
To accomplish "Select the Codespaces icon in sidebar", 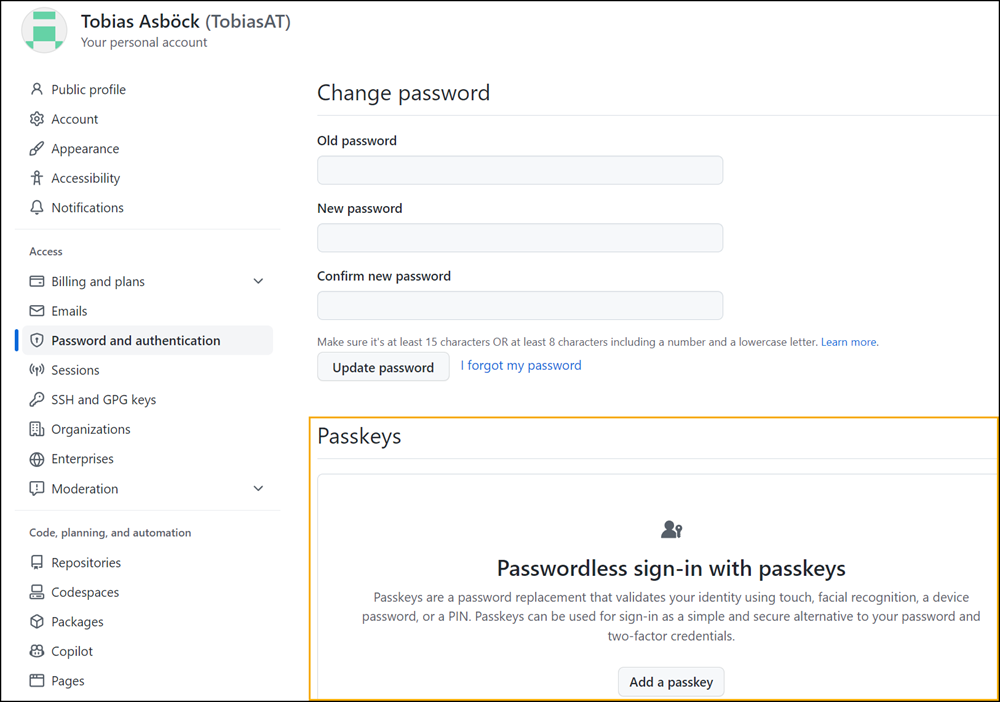I will pos(35,592).
